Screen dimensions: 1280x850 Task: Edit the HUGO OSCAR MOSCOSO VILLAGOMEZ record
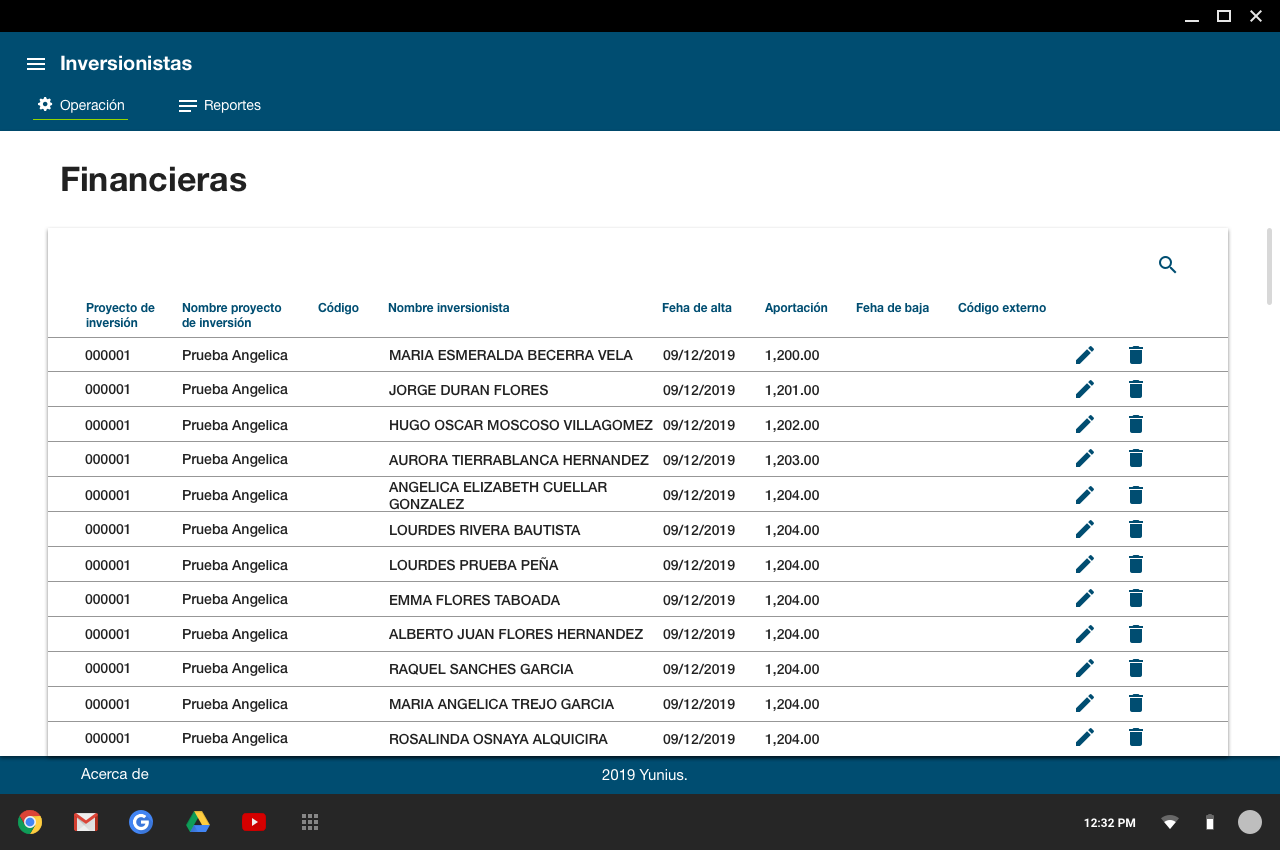[1085, 425]
